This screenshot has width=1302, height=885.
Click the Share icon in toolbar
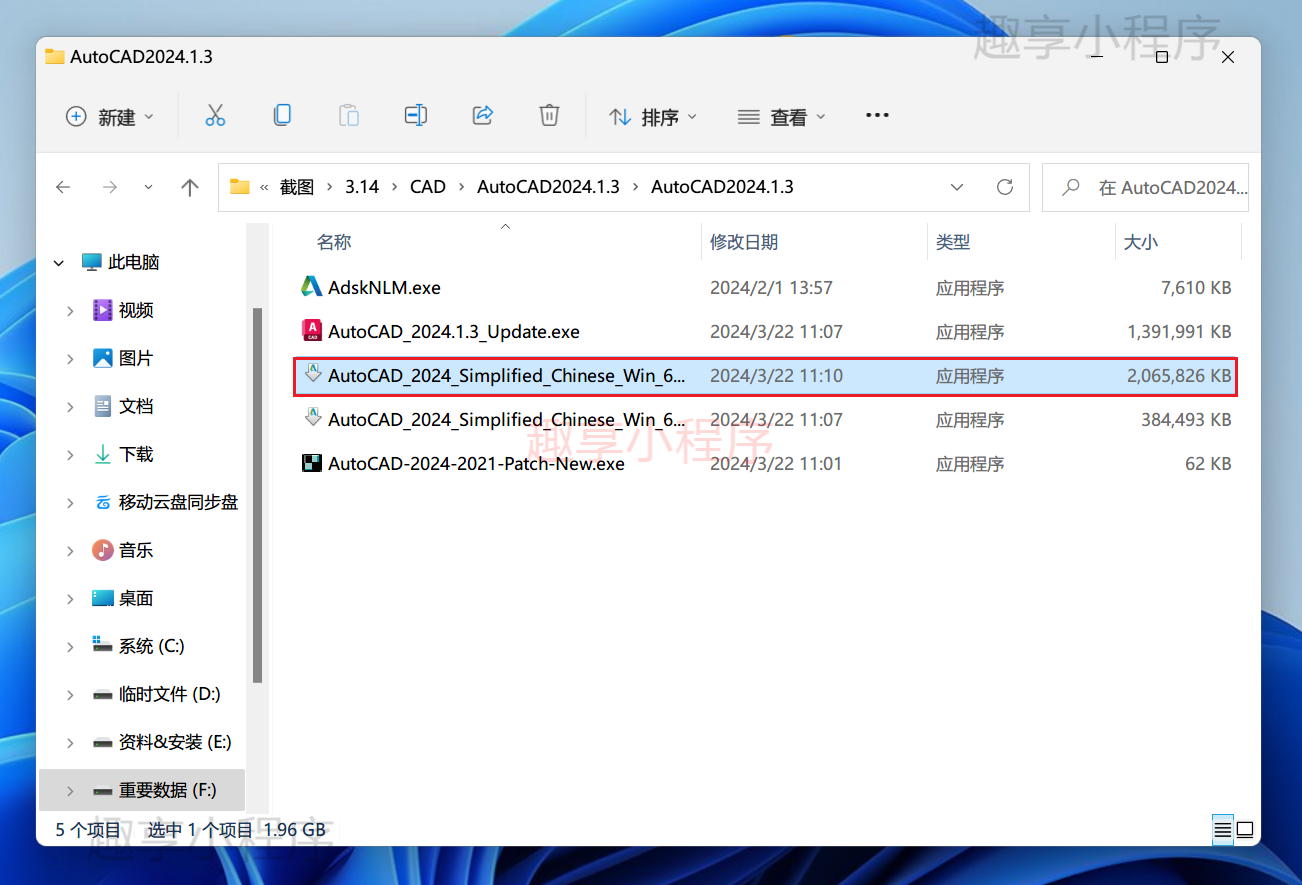point(483,116)
